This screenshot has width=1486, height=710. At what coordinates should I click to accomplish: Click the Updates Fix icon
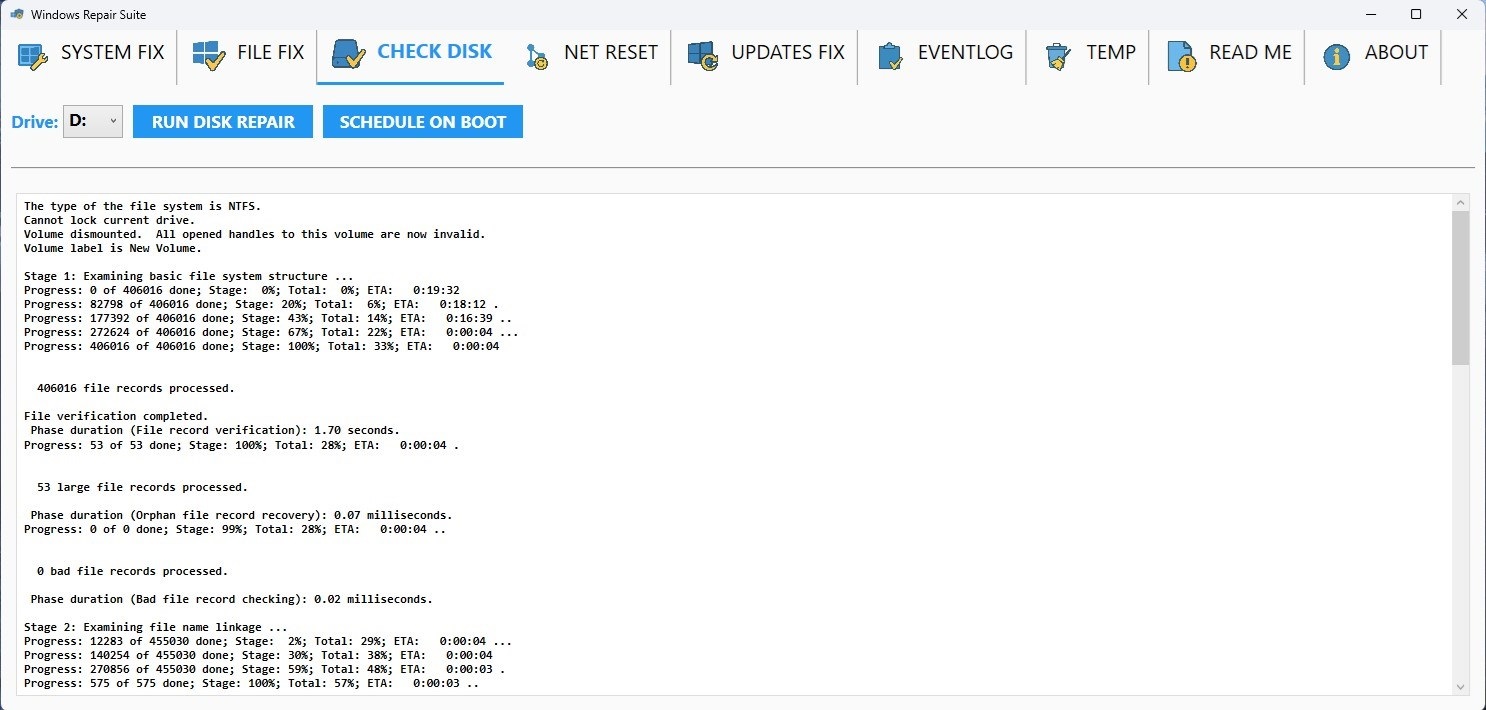tap(703, 55)
